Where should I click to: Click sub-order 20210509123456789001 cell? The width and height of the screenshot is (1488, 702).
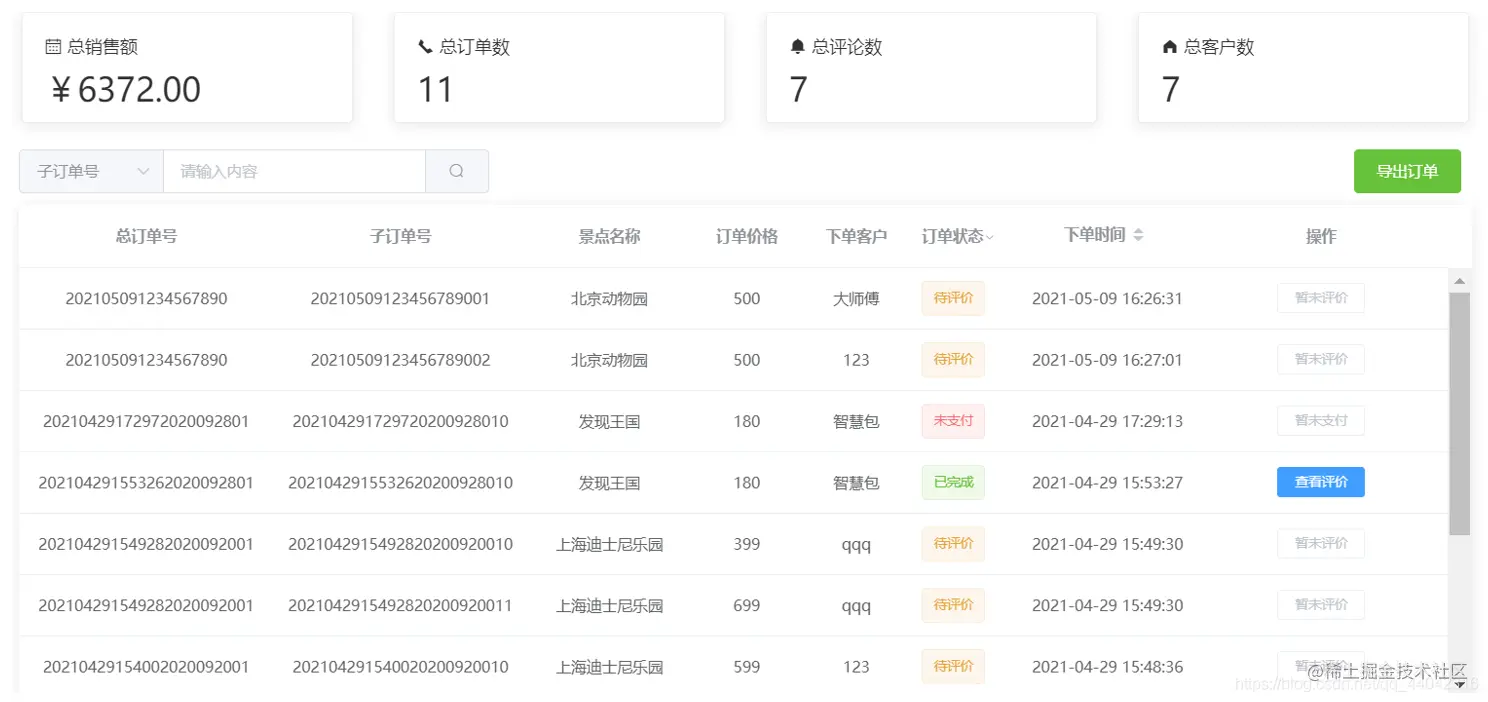(400, 299)
